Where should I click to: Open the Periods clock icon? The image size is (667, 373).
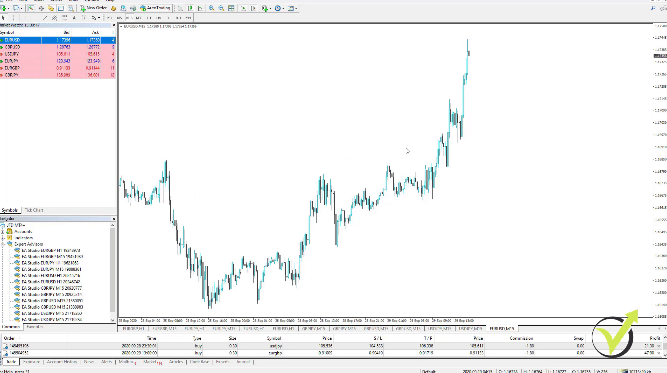tap(278, 8)
